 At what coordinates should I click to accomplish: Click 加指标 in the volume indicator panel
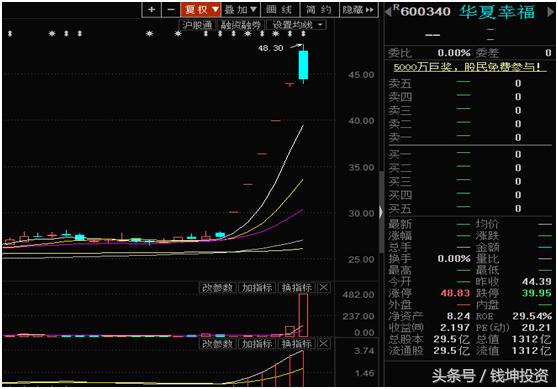tap(257, 288)
